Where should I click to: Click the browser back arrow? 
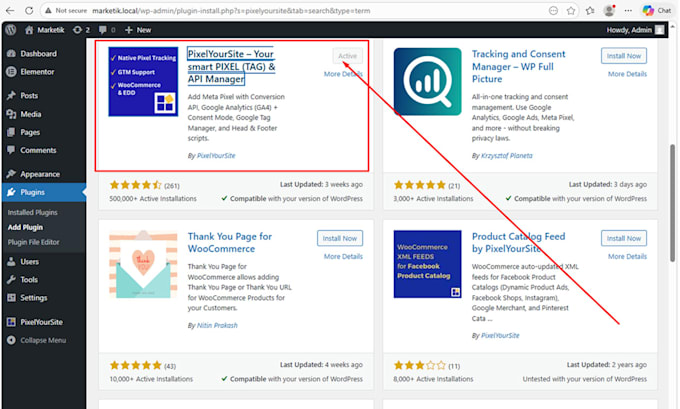pos(10,10)
